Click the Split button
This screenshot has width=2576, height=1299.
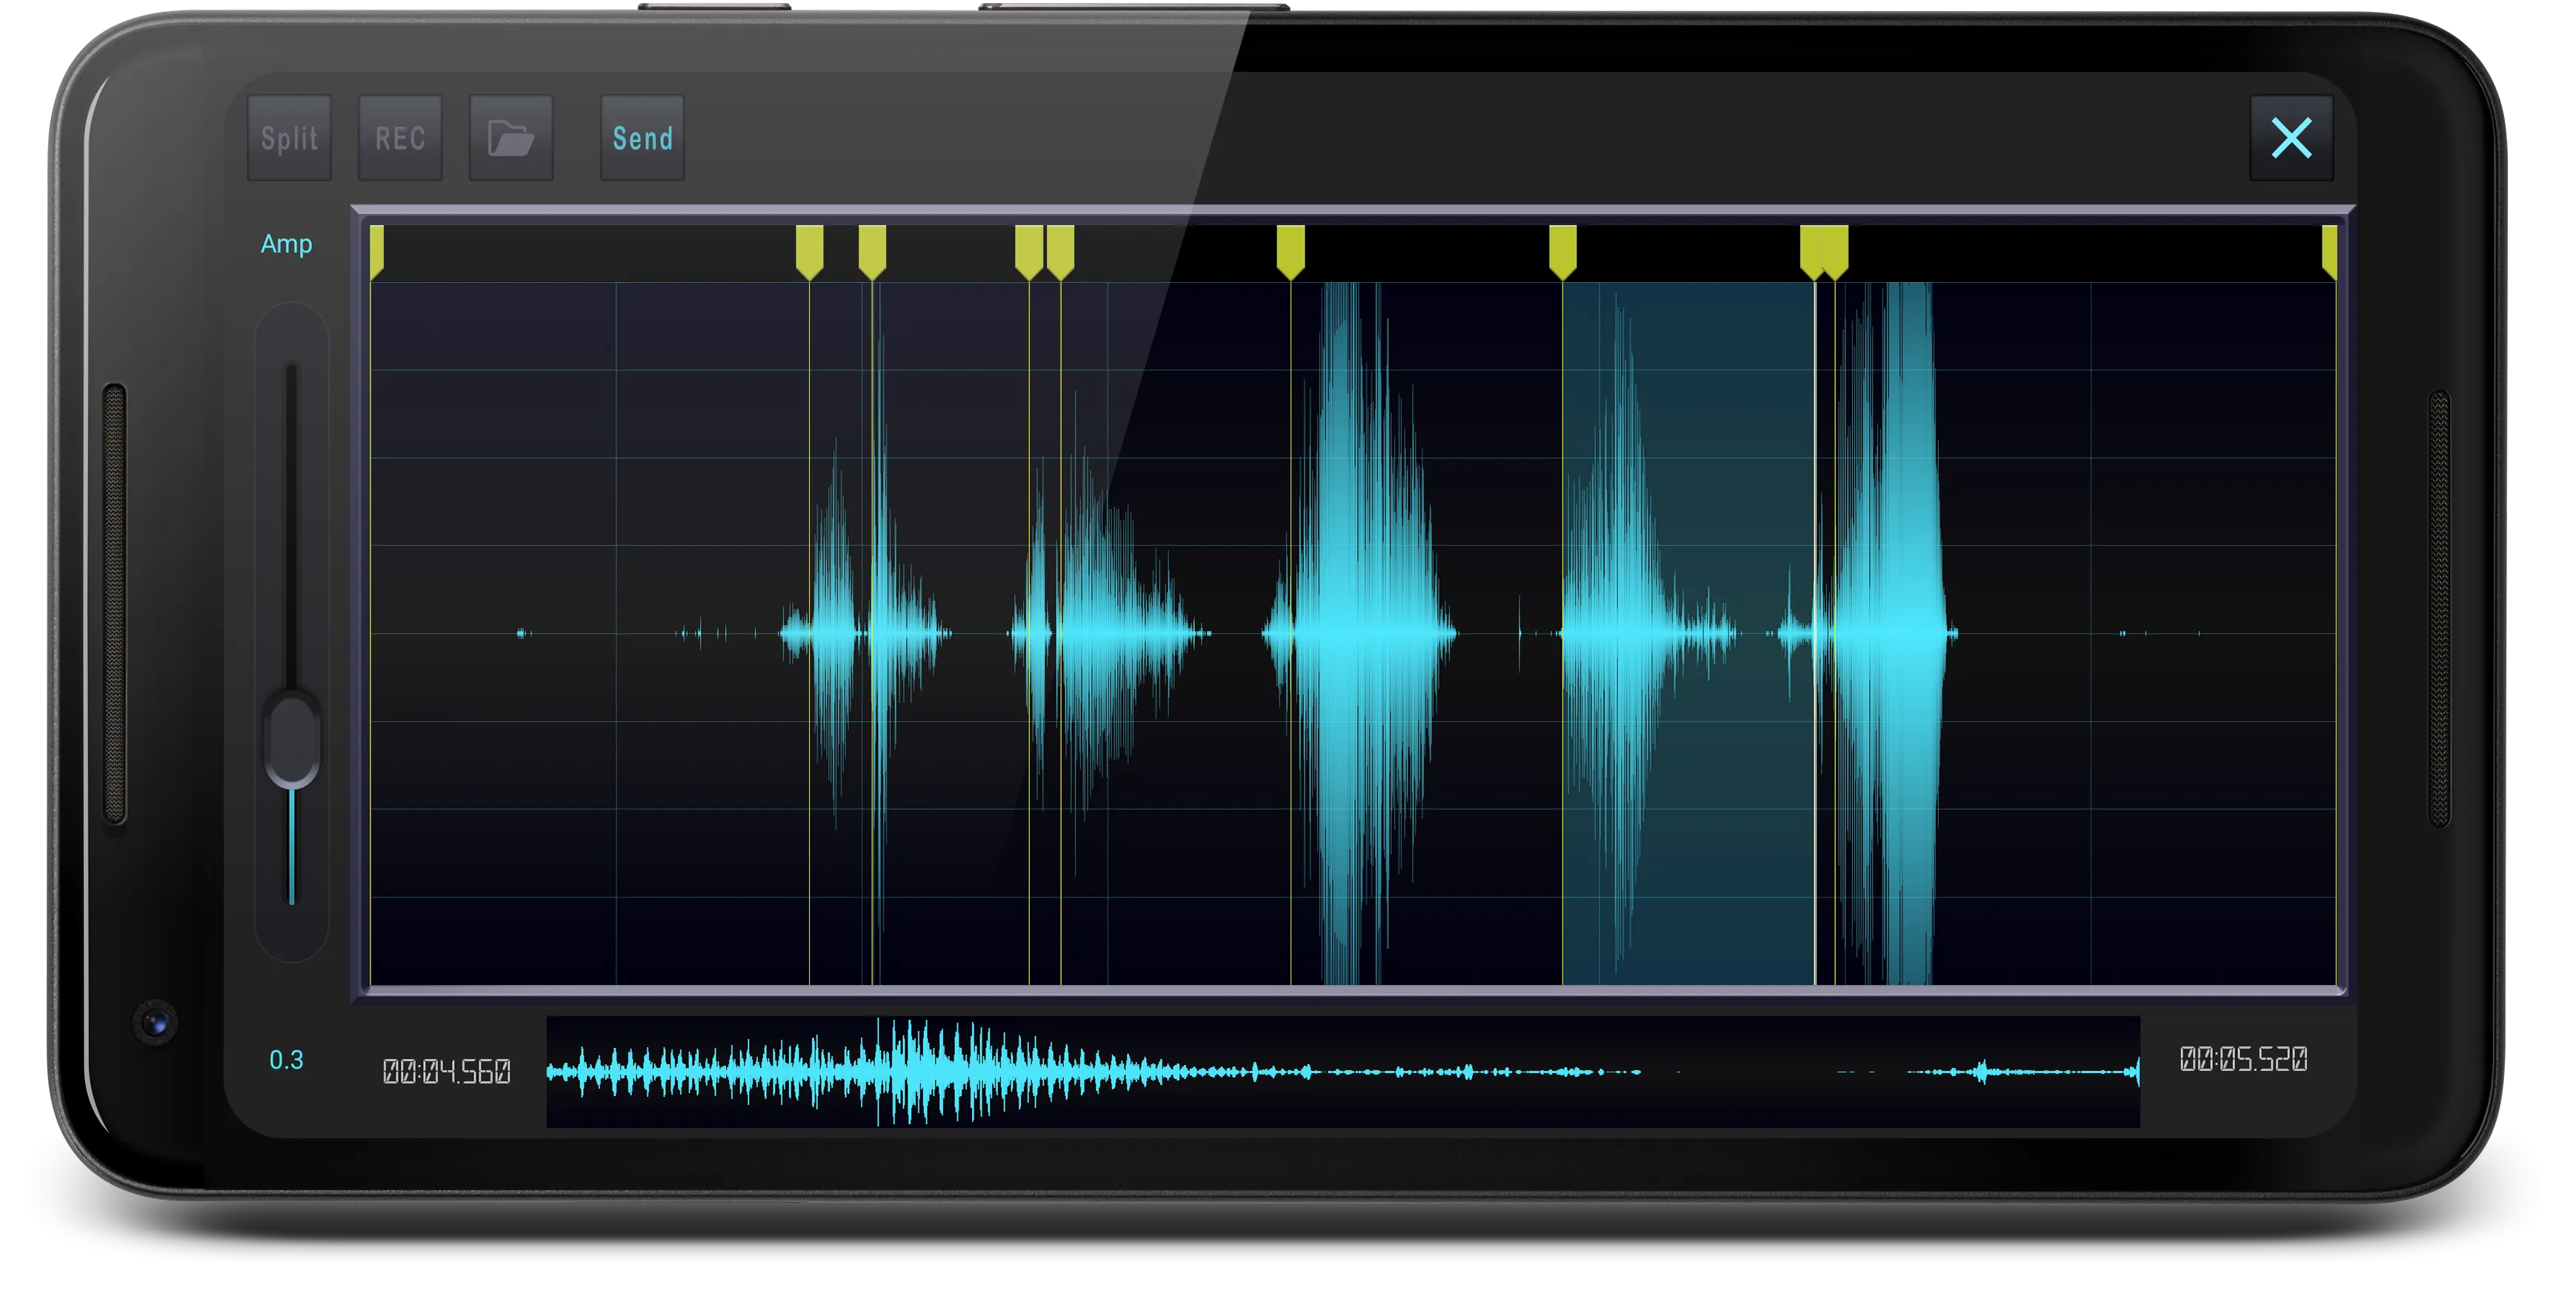(289, 138)
